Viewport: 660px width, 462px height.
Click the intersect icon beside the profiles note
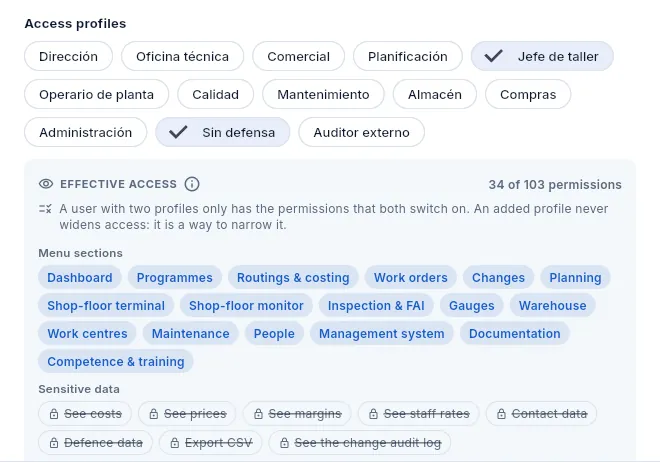click(45, 209)
